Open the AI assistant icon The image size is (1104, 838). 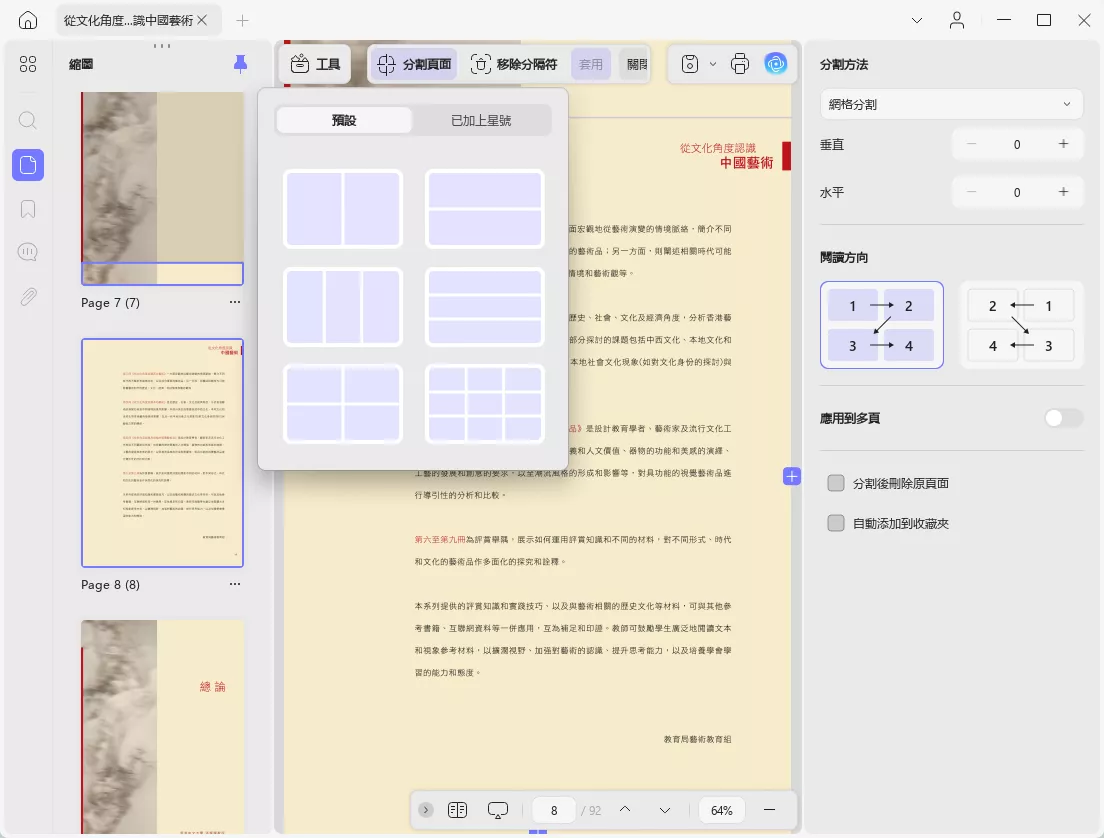pos(776,64)
